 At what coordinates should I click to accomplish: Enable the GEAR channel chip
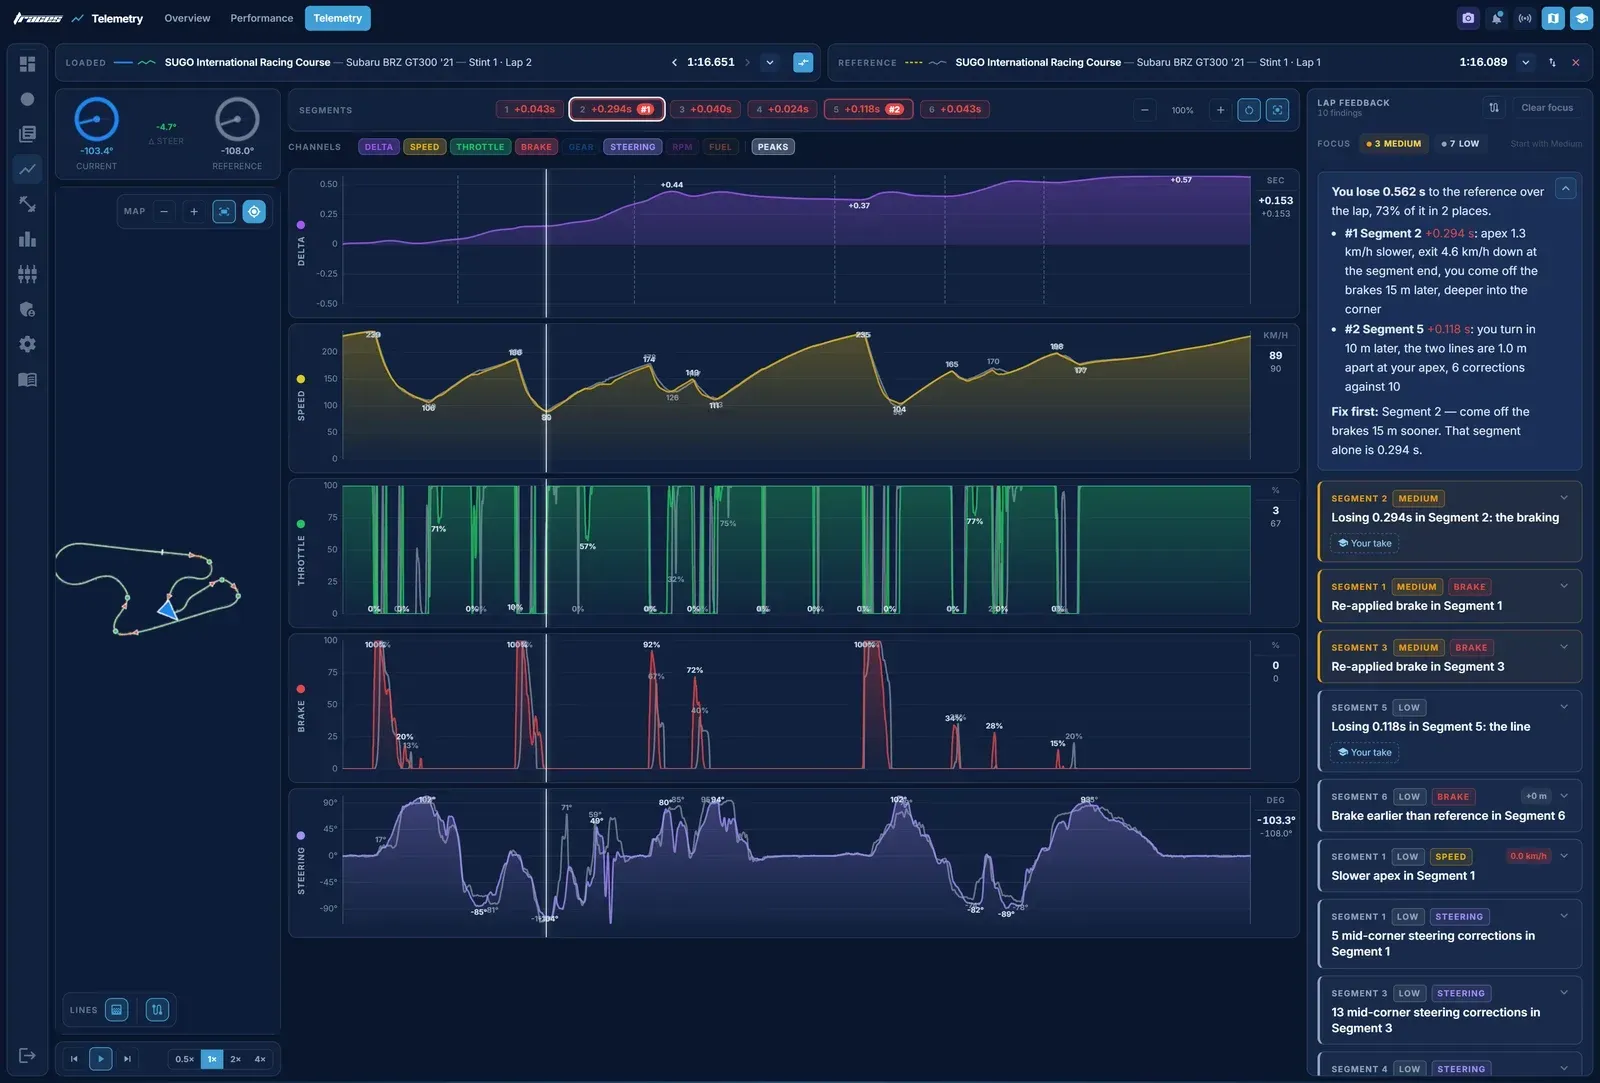(581, 147)
